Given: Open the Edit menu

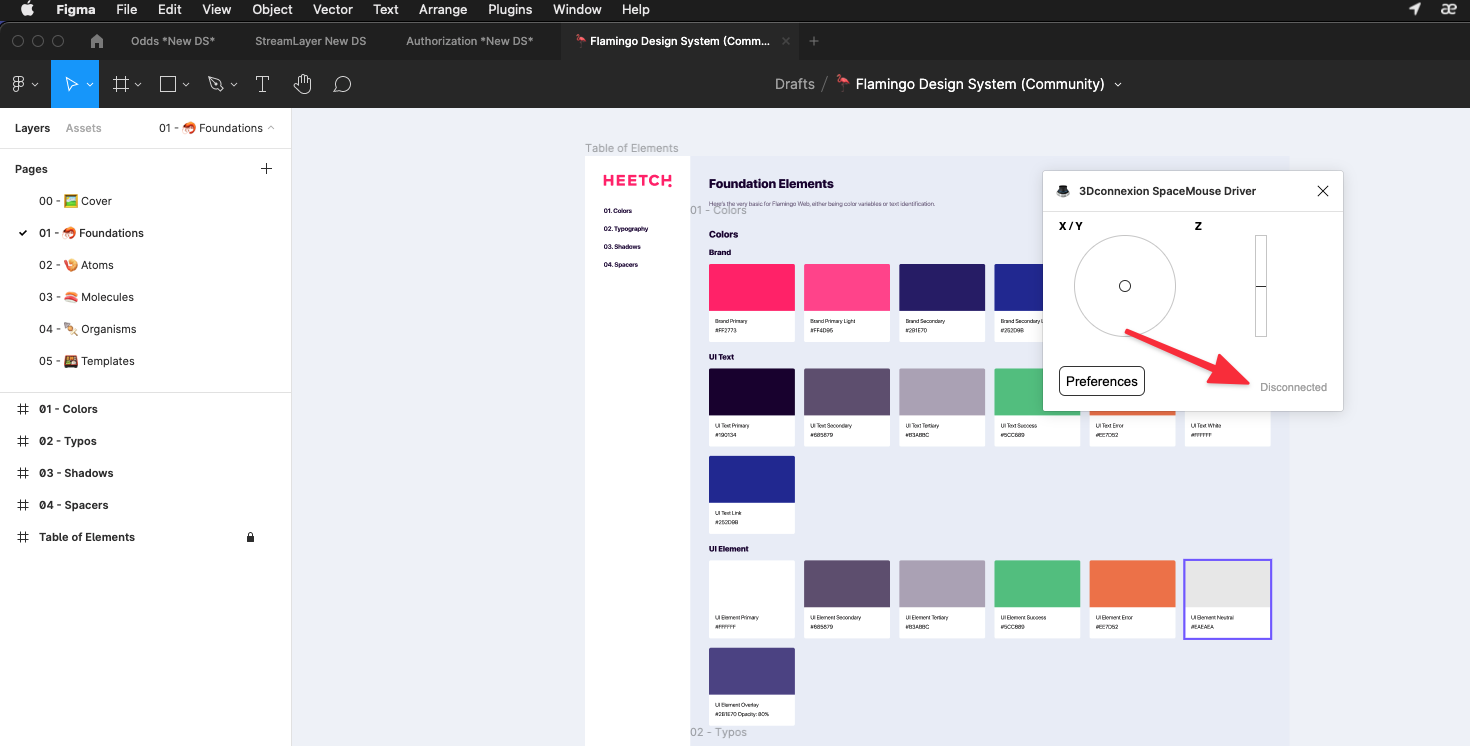Looking at the screenshot, I should (x=170, y=9).
